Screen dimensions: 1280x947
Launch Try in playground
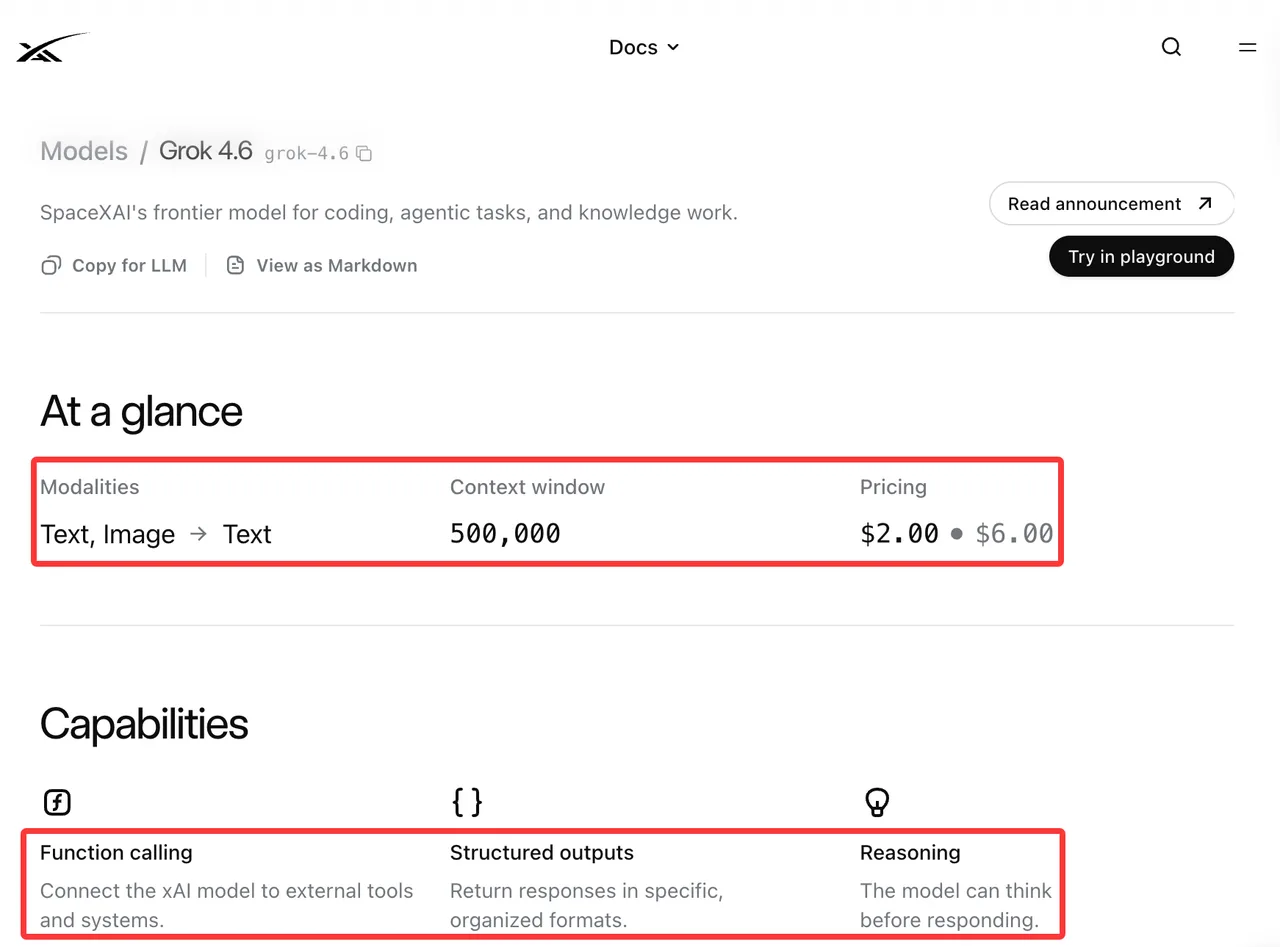[x=1141, y=257]
